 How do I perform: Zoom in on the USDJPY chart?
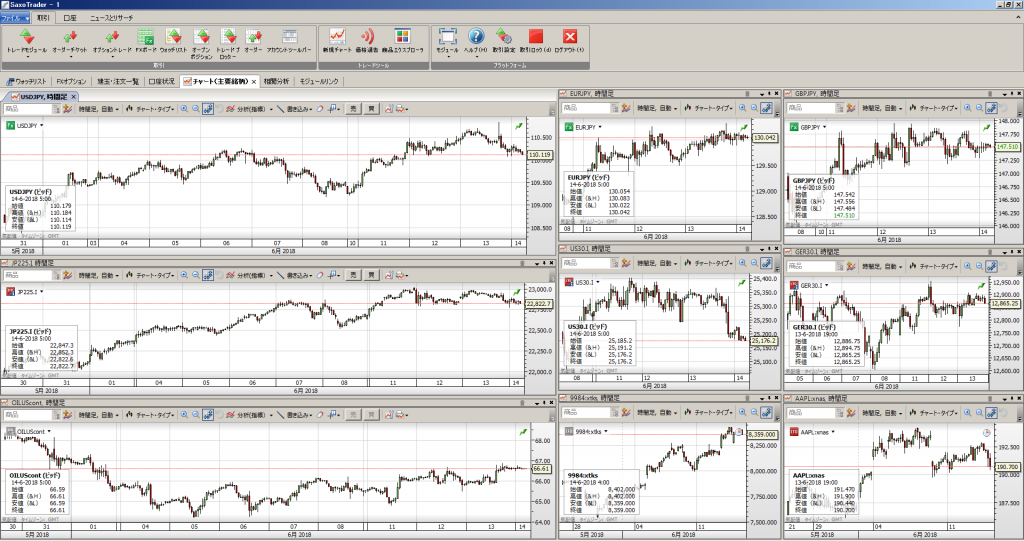[x=184, y=107]
